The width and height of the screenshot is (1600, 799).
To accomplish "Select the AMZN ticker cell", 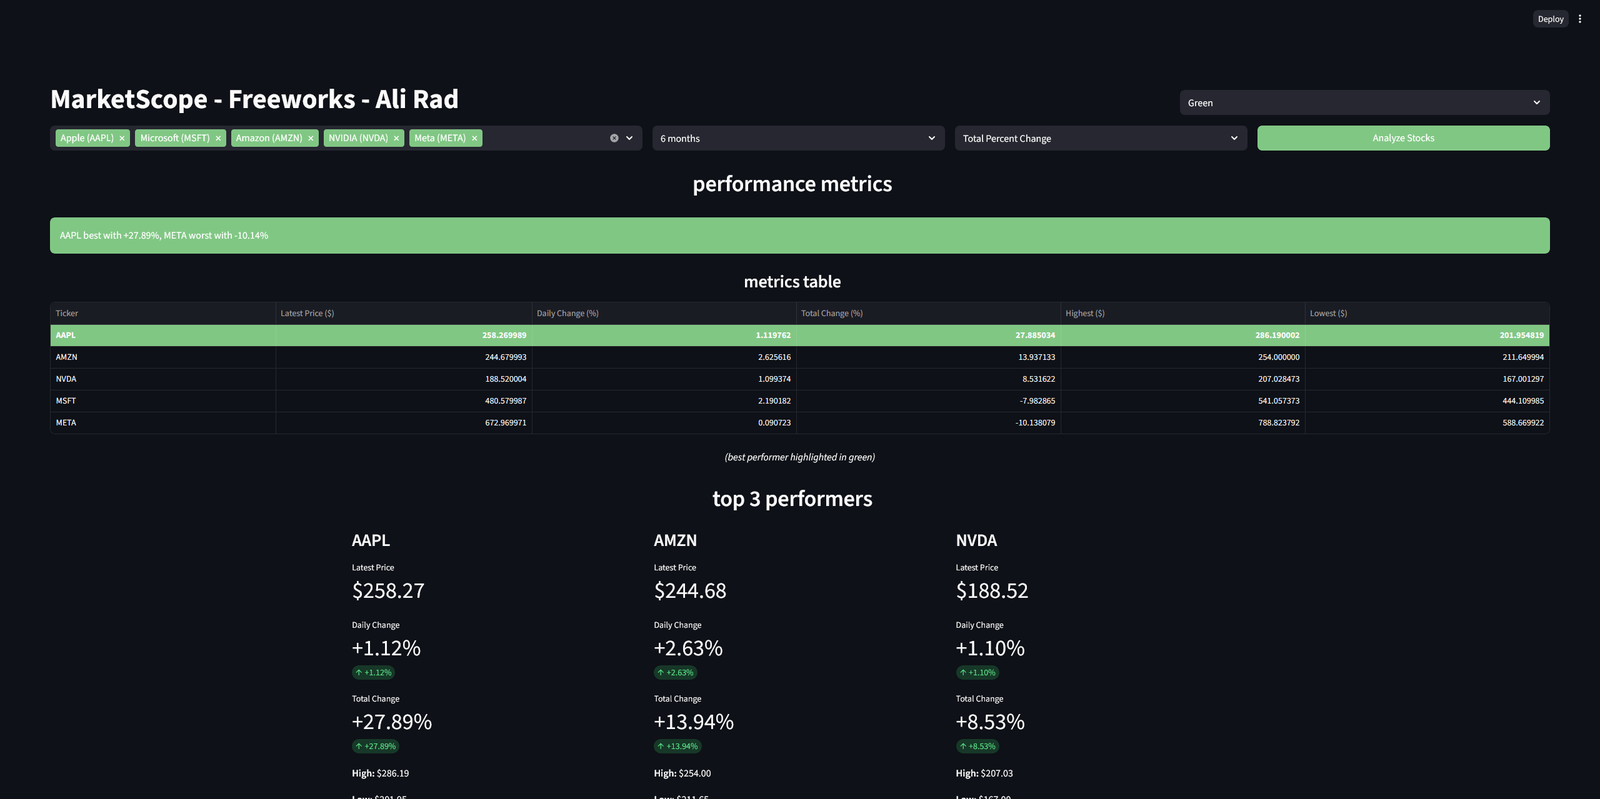I will [163, 357].
